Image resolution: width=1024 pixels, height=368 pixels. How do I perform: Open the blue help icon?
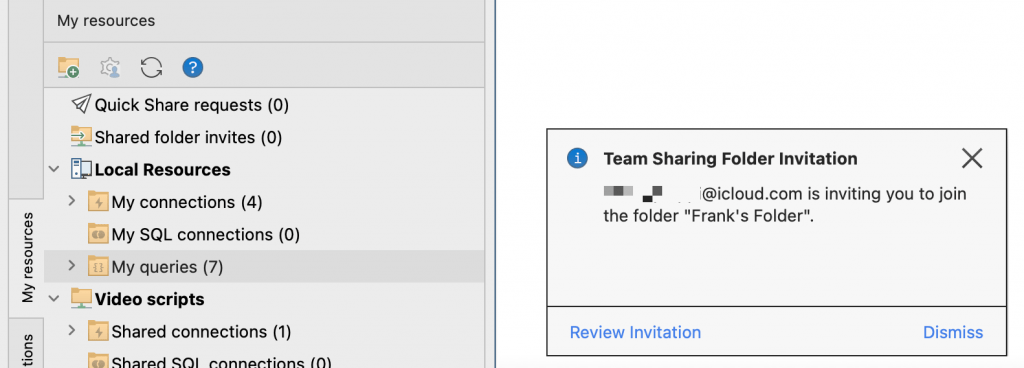(x=193, y=67)
